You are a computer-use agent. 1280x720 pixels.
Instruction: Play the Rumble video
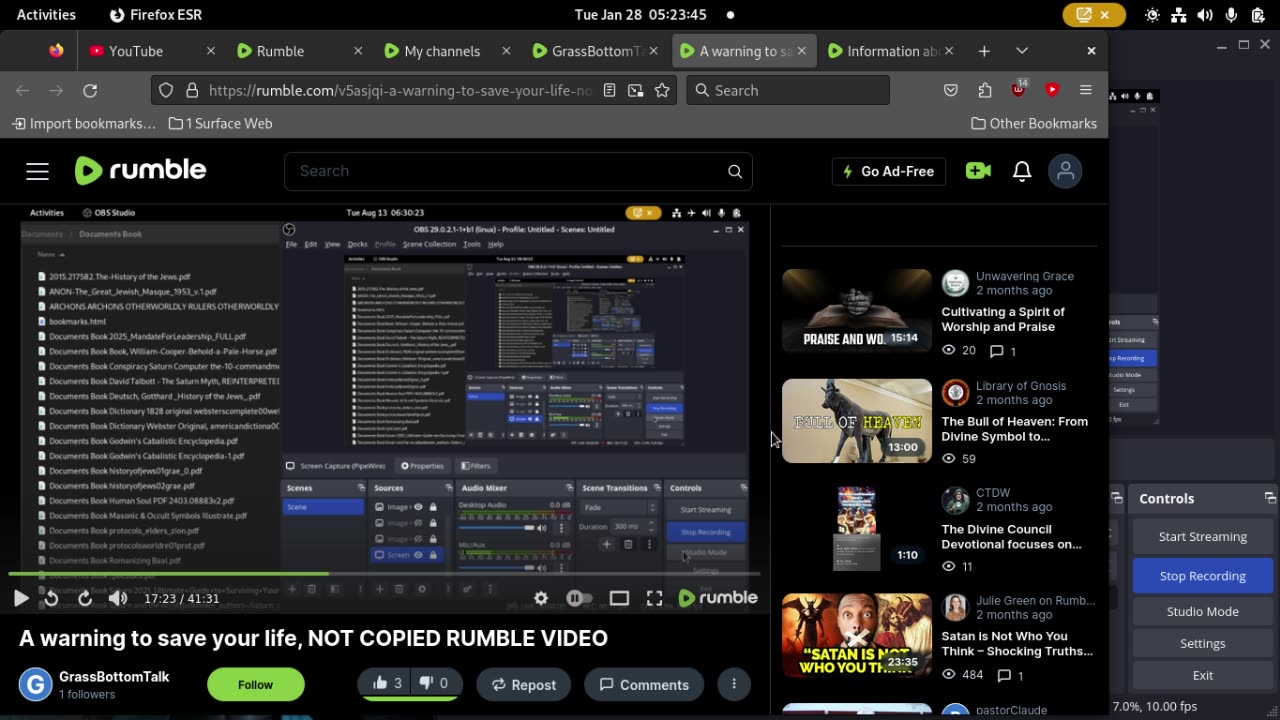20,598
